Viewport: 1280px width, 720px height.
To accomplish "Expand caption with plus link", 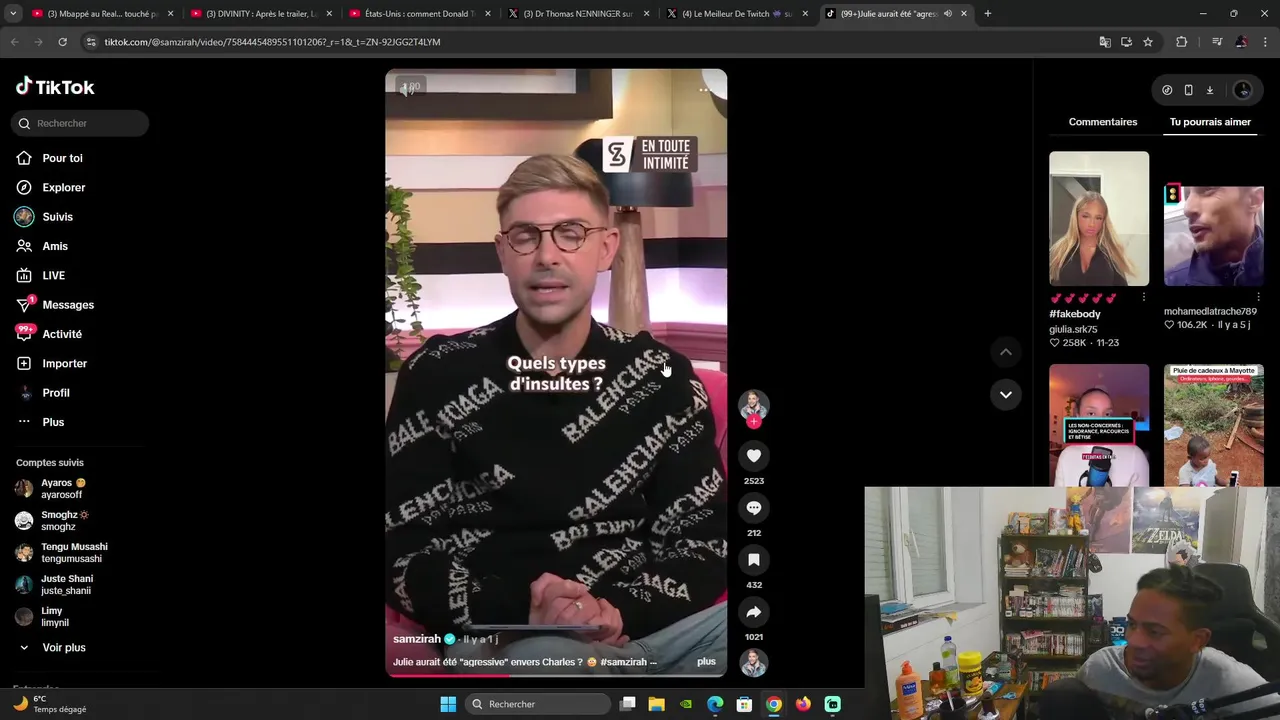I will pos(706,662).
